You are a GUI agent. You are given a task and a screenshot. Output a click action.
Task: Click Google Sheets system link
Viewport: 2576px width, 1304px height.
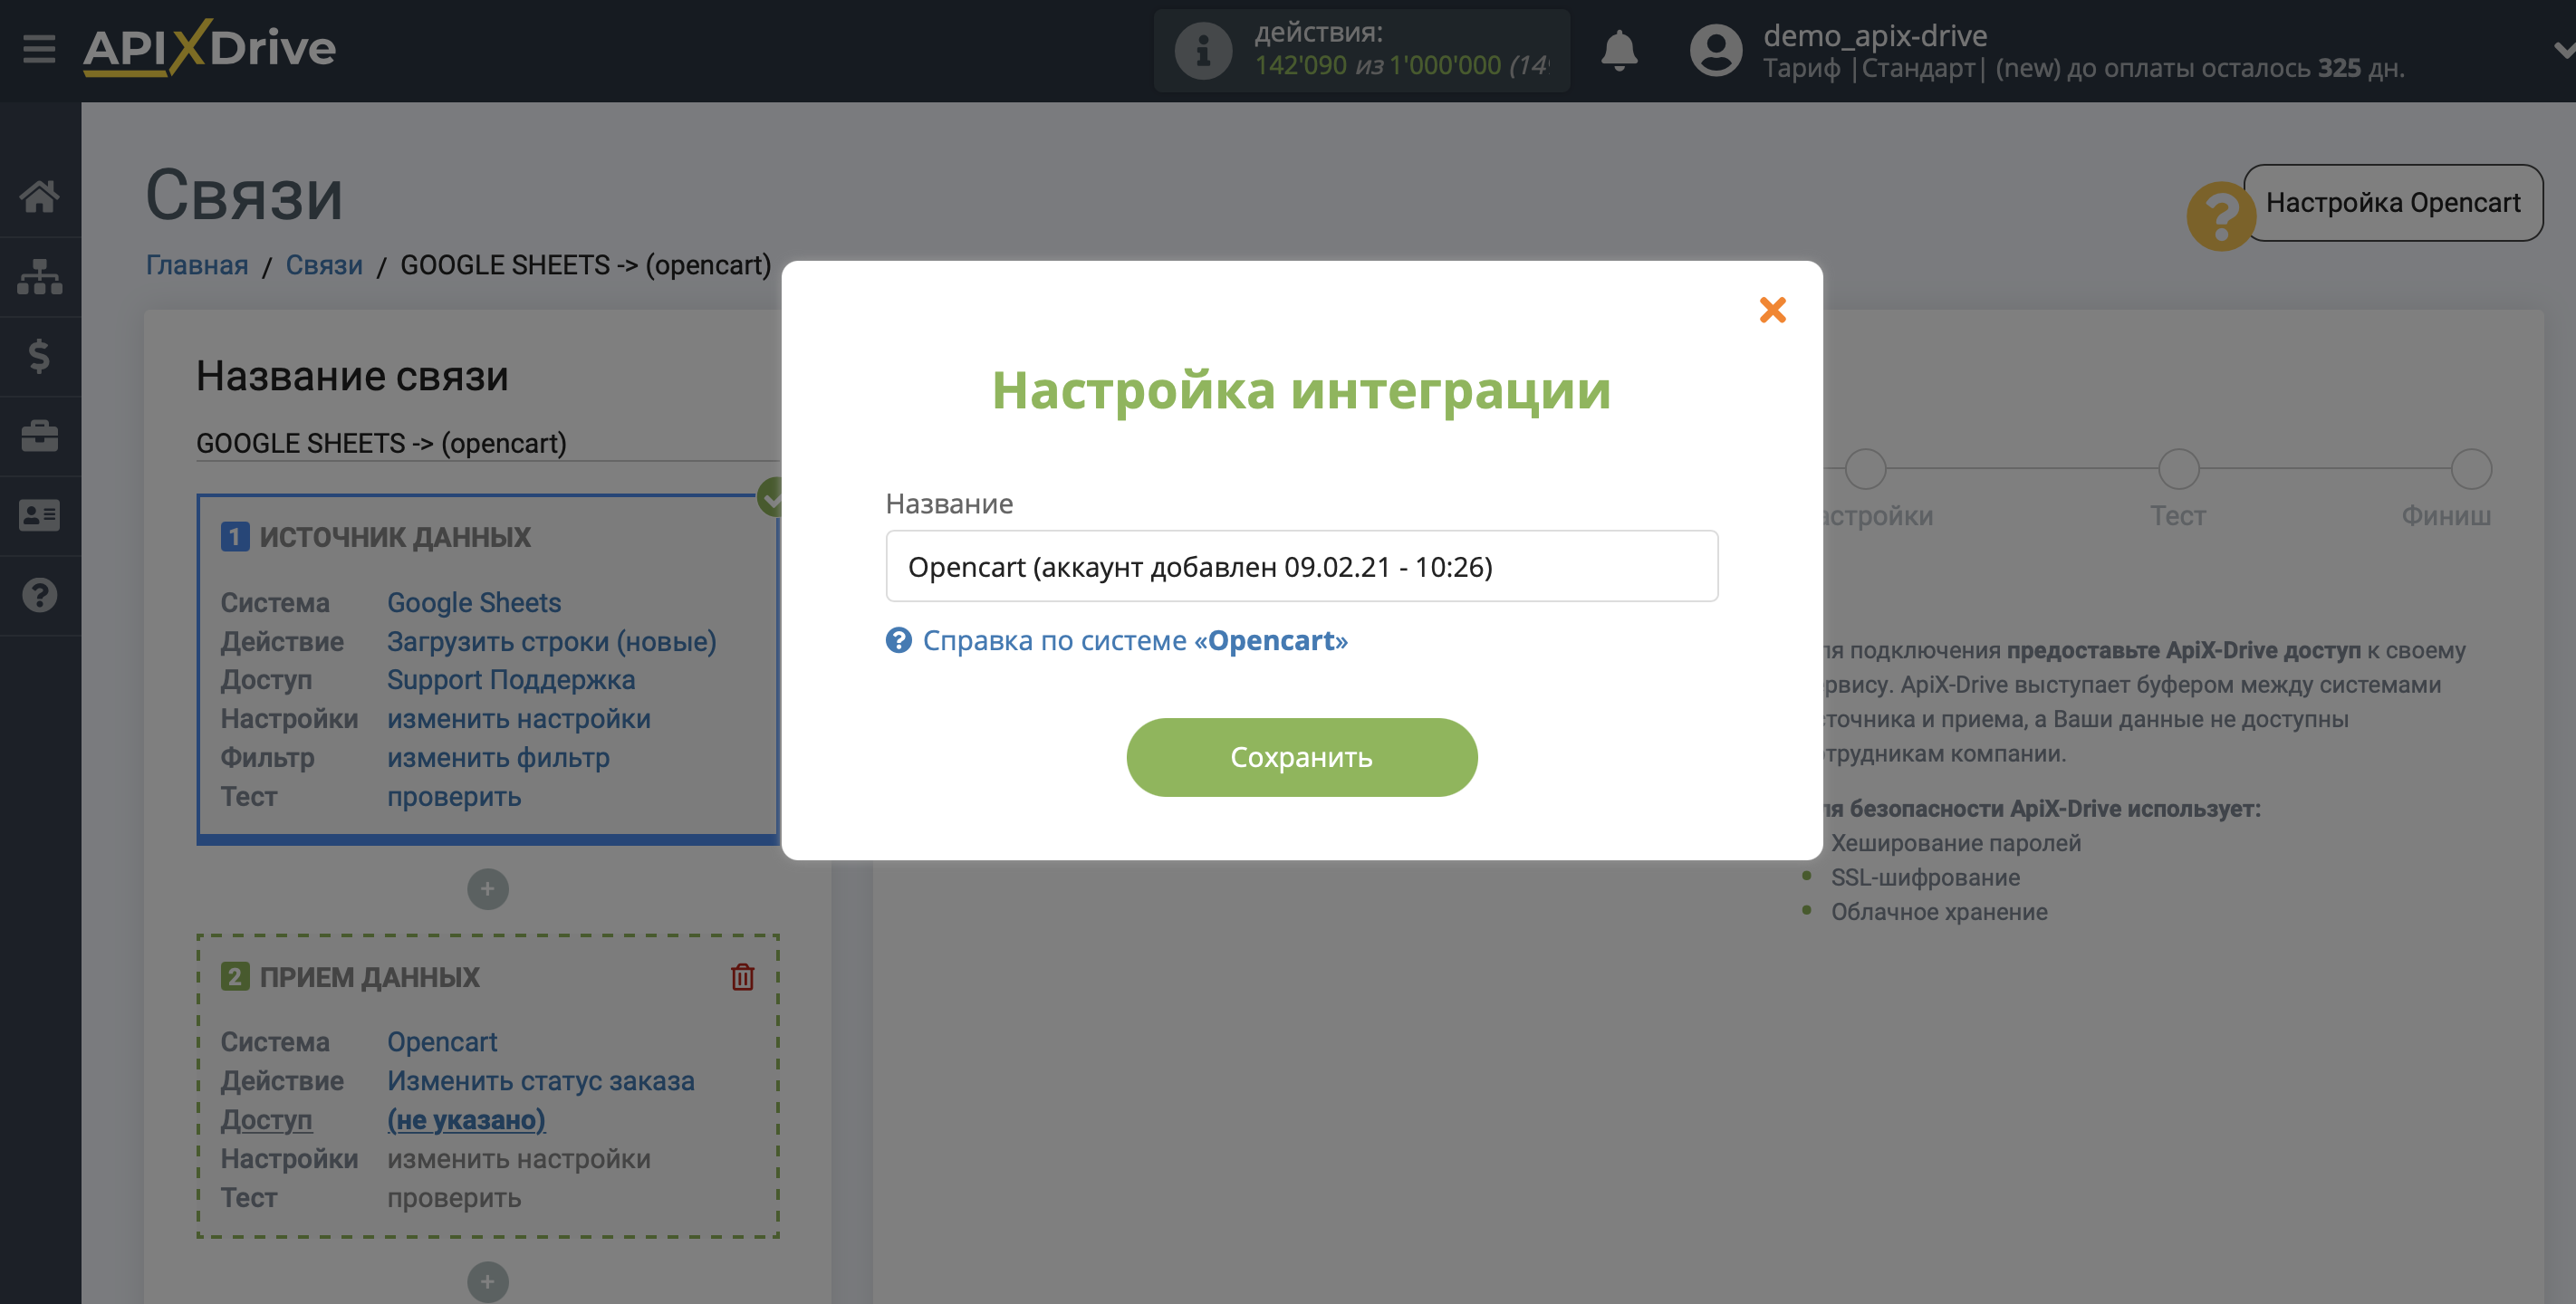tap(474, 603)
